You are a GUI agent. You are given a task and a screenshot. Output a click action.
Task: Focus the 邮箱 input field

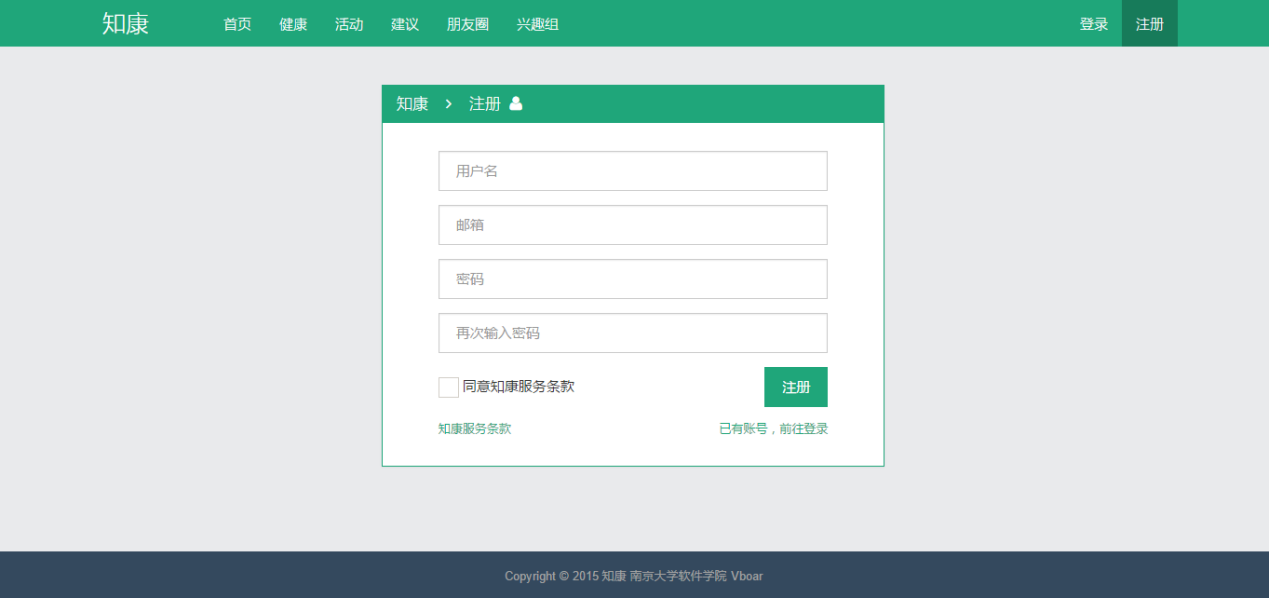(633, 225)
